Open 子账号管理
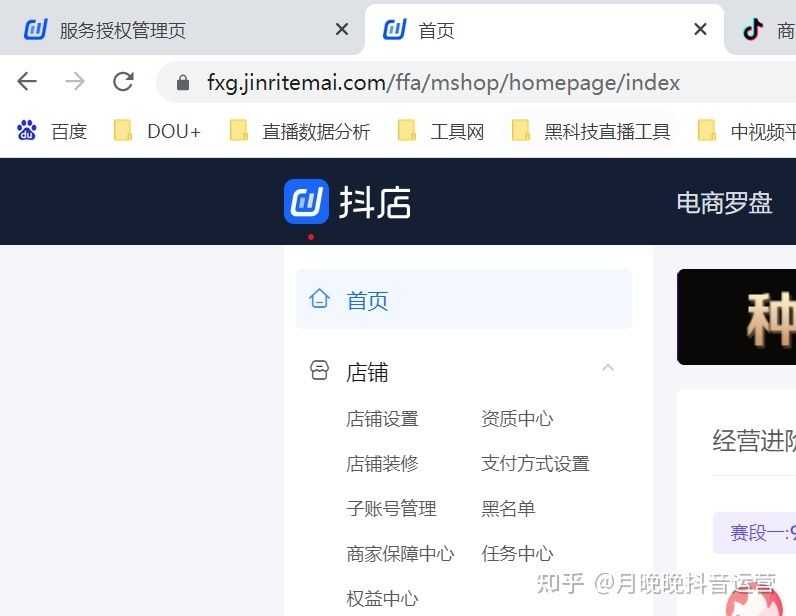 [391, 508]
